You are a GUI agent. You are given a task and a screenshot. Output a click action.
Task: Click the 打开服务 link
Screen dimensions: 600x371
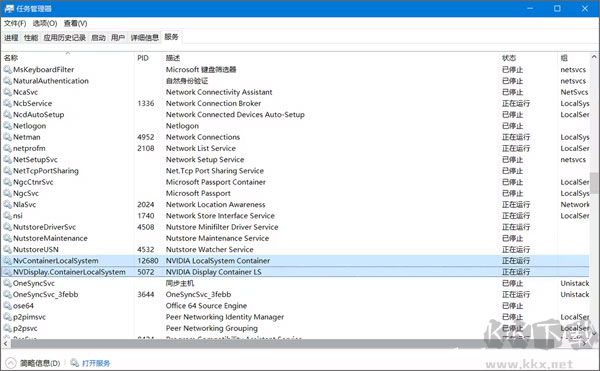click(x=96, y=363)
